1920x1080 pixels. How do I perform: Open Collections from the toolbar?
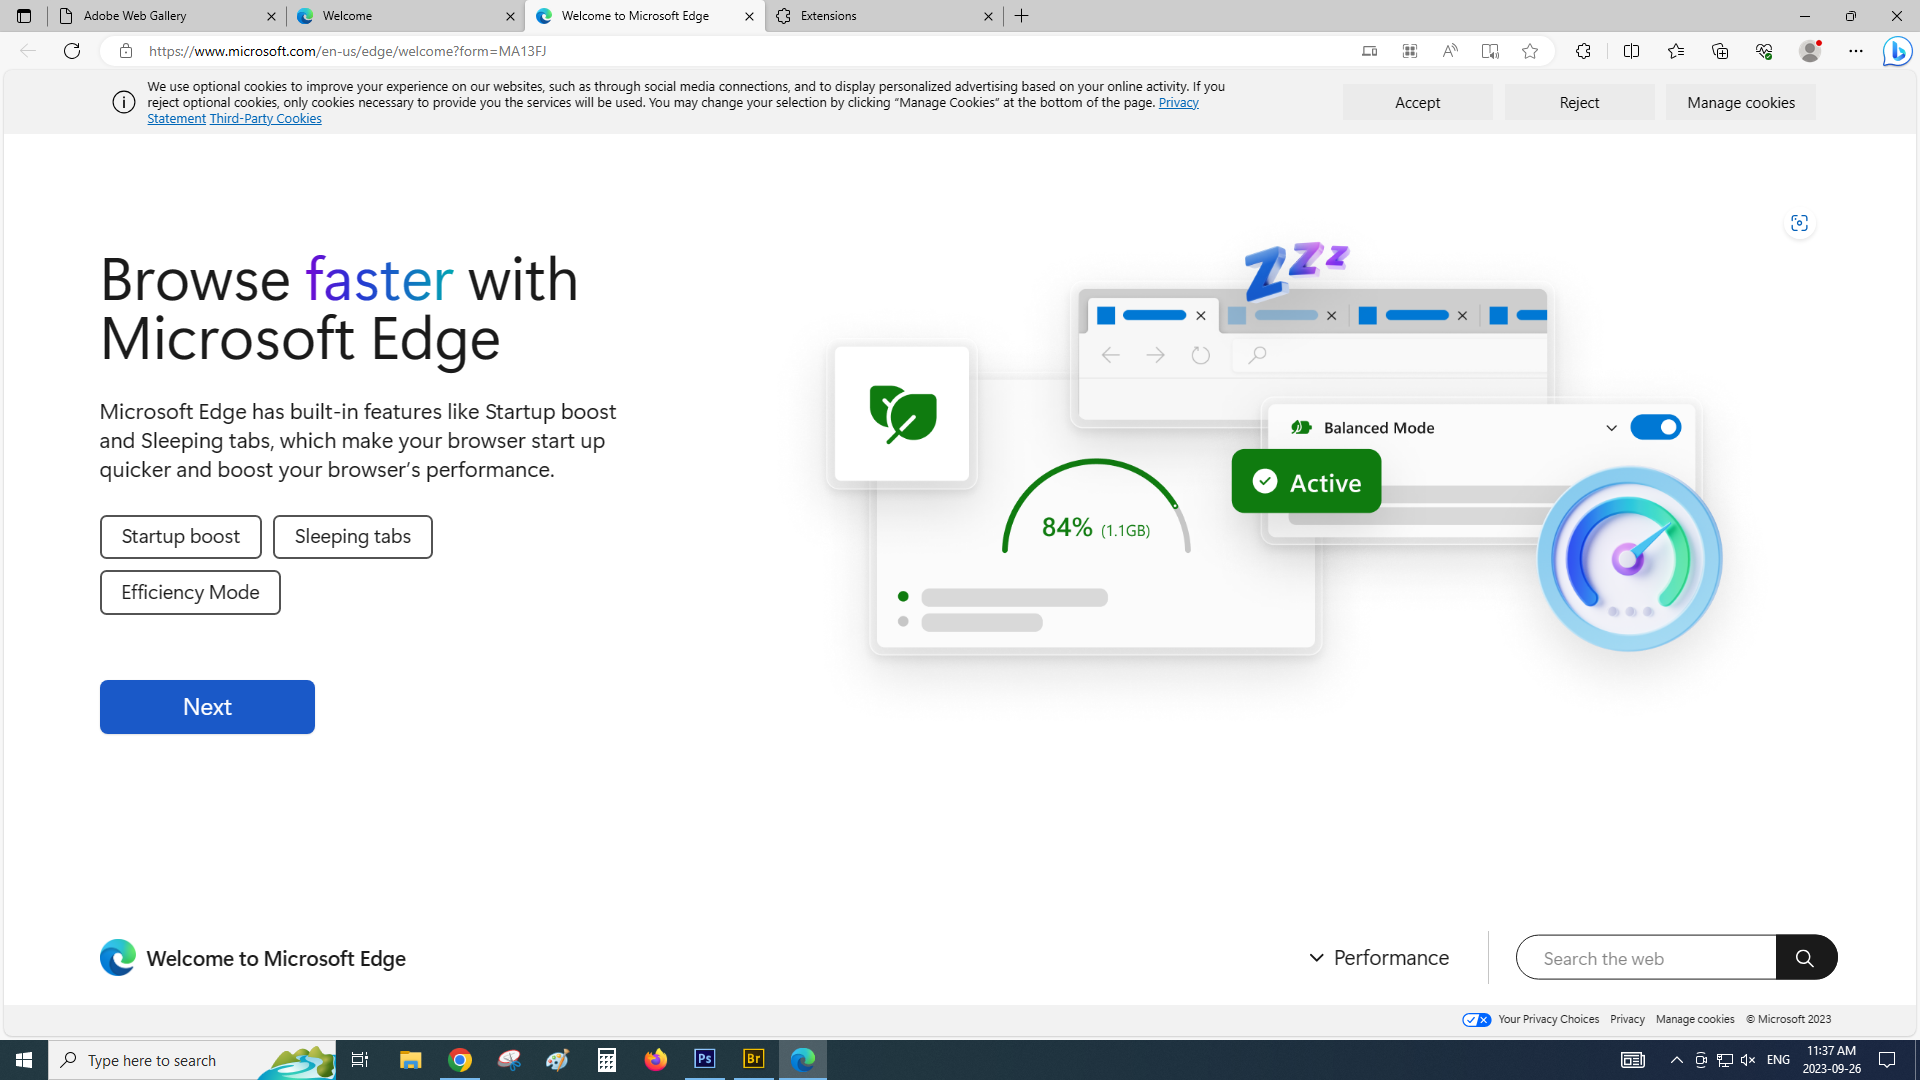pos(1720,51)
